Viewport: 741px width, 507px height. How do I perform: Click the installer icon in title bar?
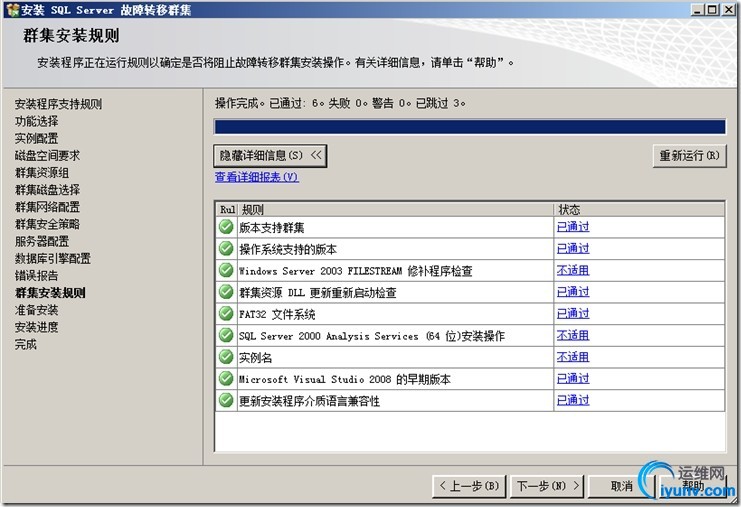(x=12, y=9)
